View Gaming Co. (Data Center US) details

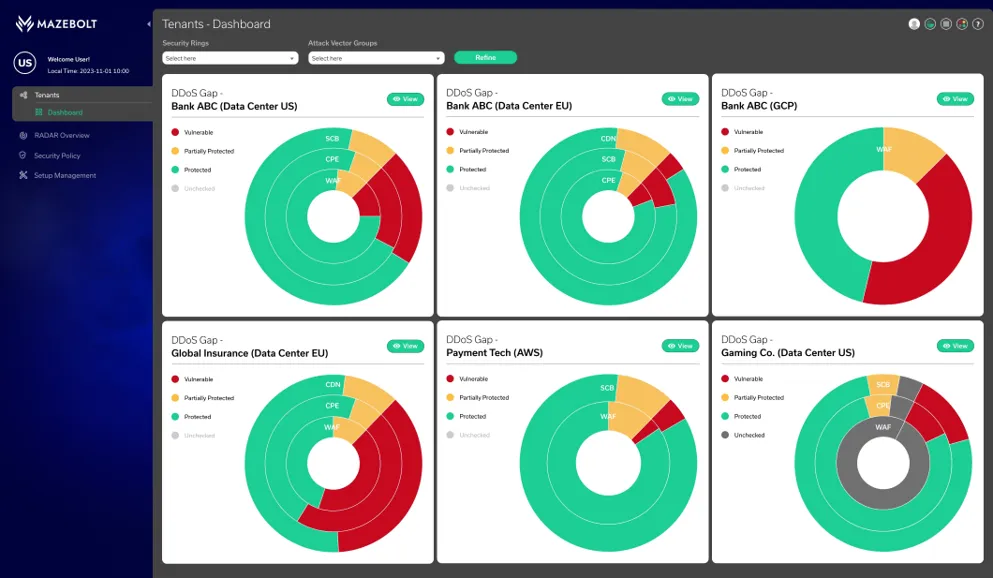(x=955, y=346)
